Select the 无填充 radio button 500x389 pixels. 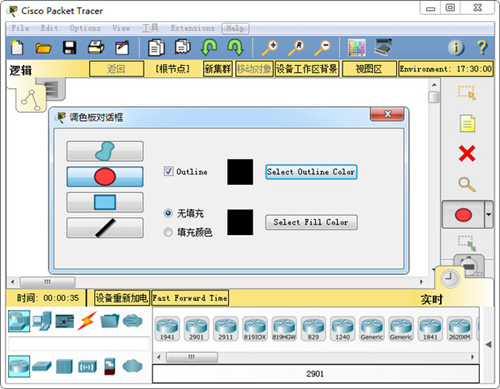tap(168, 213)
